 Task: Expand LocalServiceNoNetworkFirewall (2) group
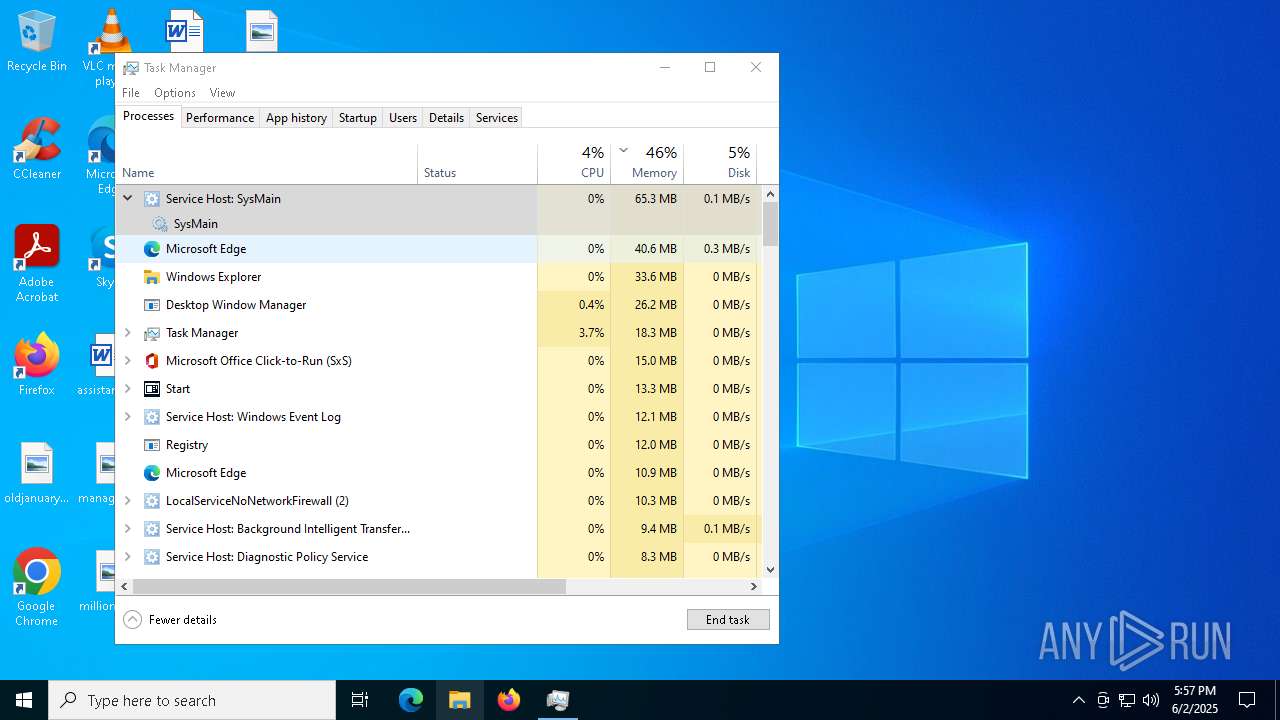(127, 501)
